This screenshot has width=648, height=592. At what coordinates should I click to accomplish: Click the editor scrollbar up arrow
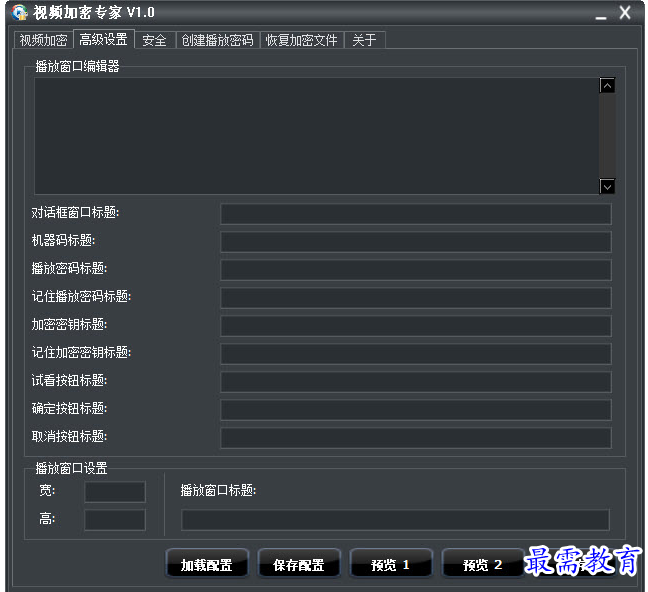tap(607, 86)
